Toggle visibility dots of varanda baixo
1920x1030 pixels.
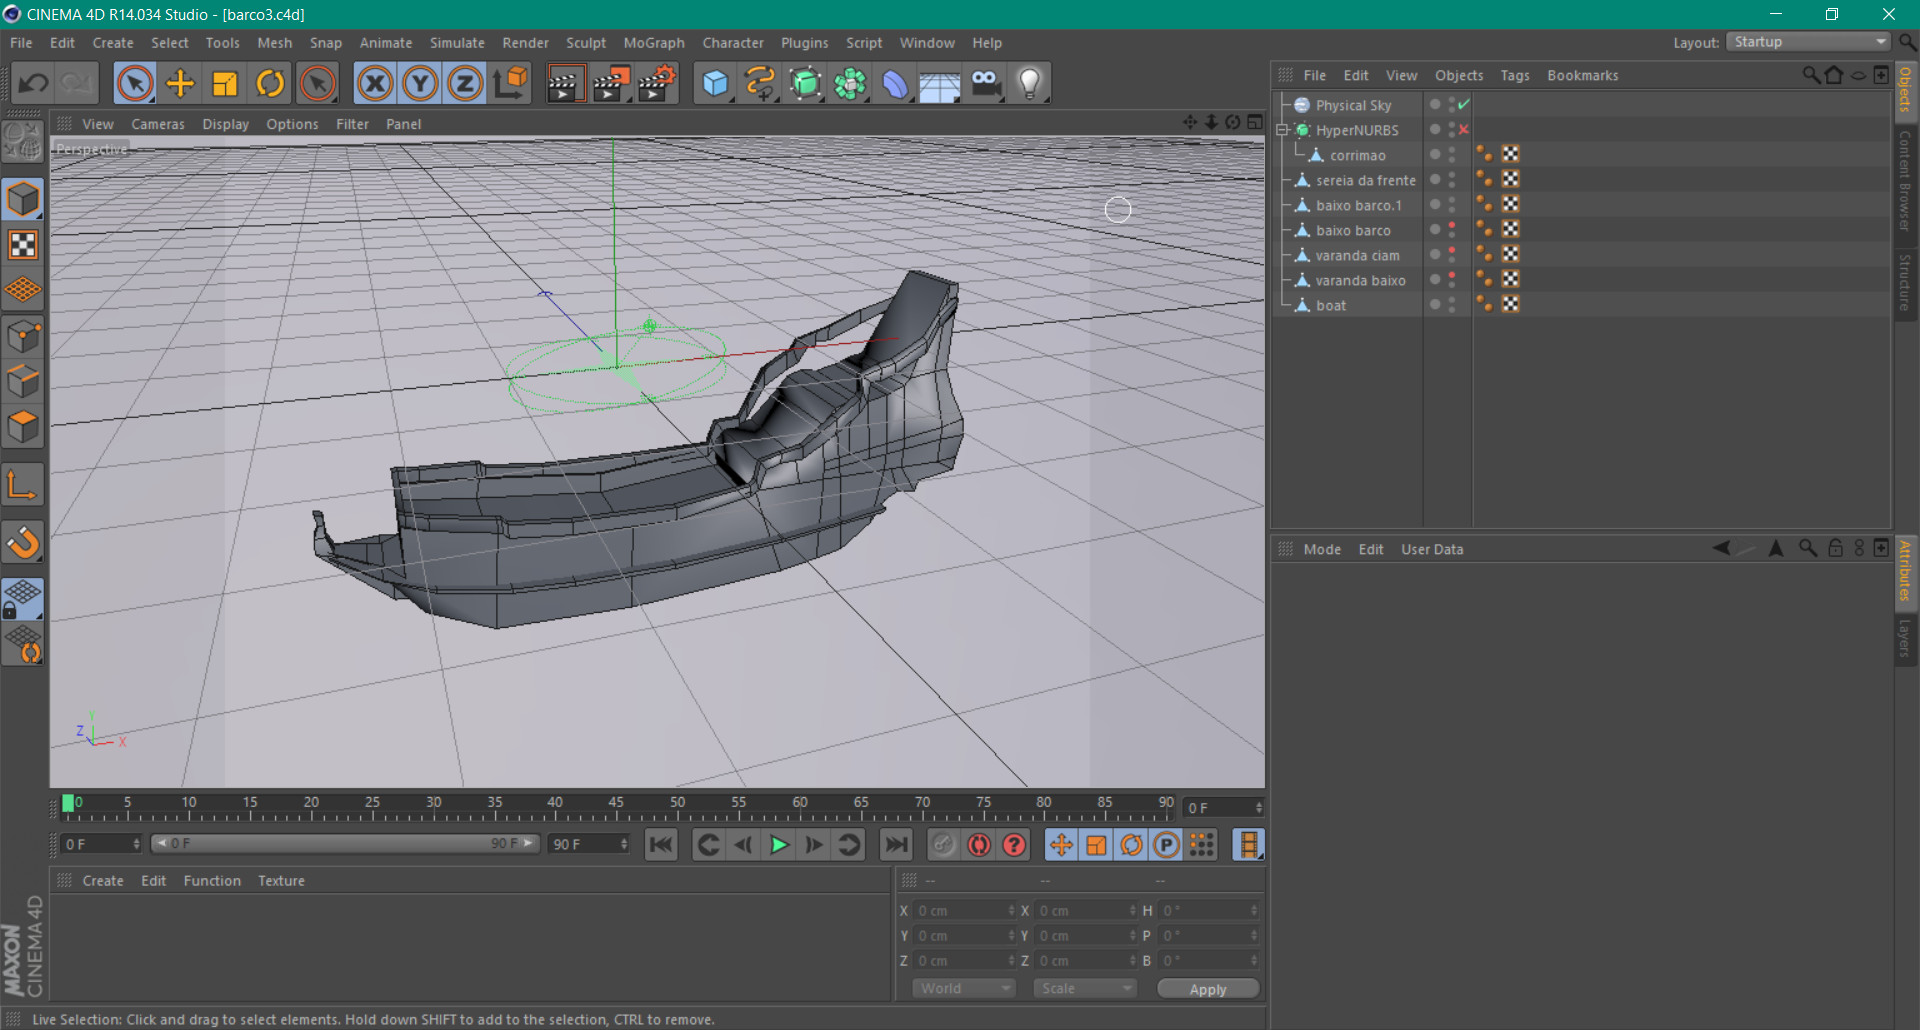1452,279
